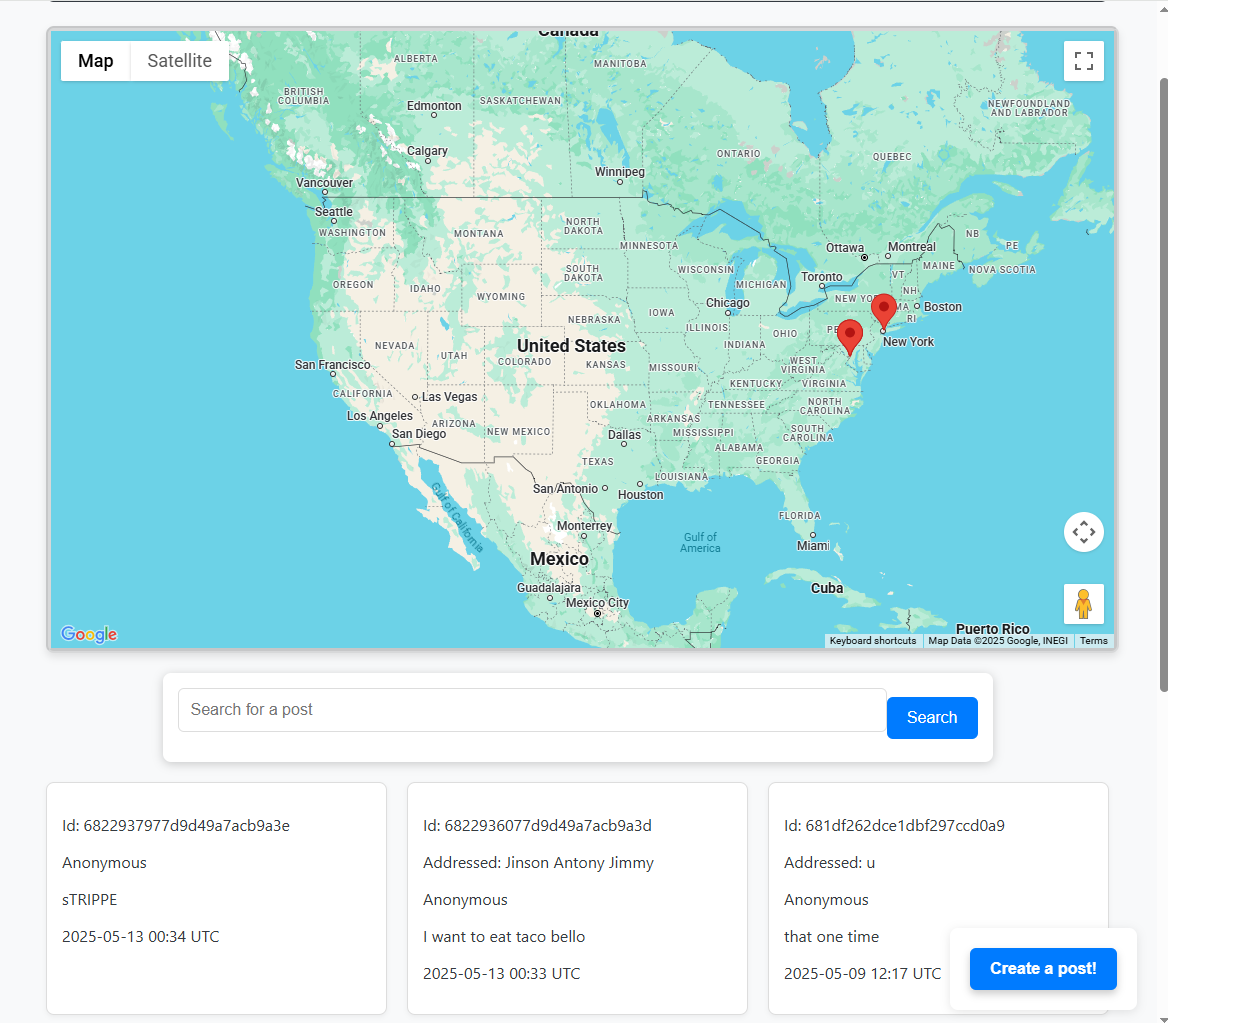Click 'Addressed: Jinson Antony Jimmy' text
The width and height of the screenshot is (1245, 1023).
click(538, 863)
